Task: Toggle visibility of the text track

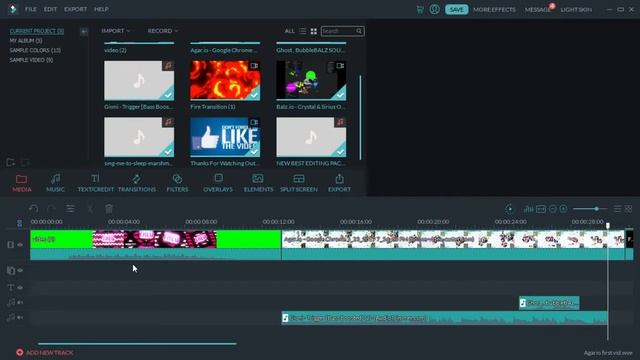Action: 20,287
